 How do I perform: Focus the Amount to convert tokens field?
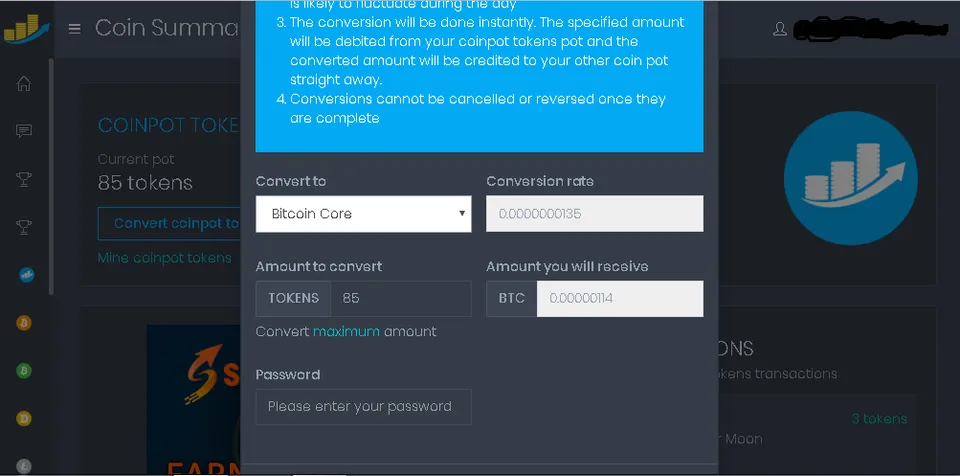(401, 298)
